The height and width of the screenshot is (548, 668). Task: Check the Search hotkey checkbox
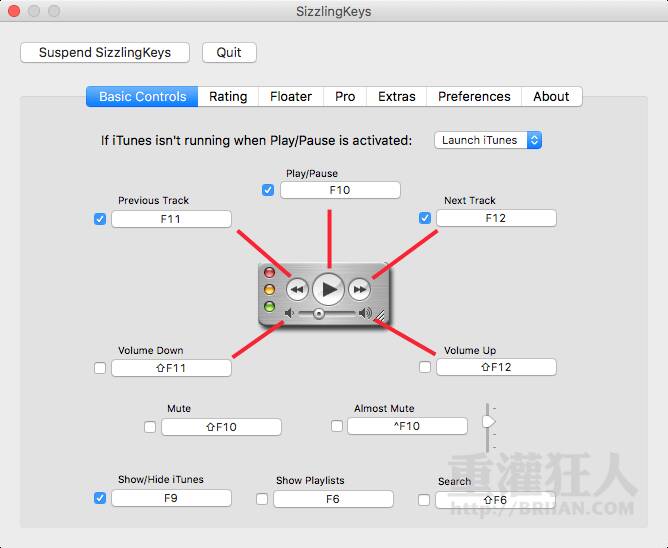click(424, 500)
